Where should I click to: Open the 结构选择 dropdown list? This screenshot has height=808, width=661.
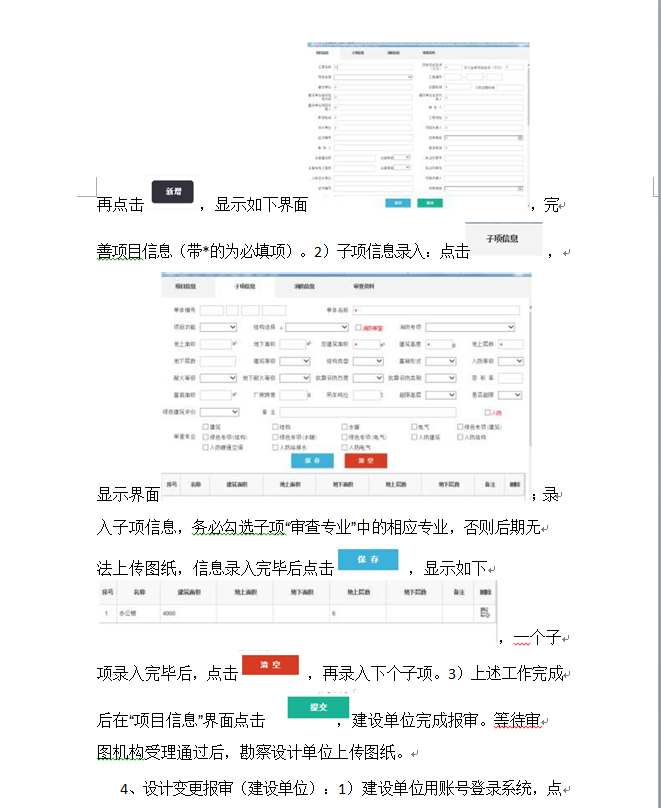click(319, 327)
